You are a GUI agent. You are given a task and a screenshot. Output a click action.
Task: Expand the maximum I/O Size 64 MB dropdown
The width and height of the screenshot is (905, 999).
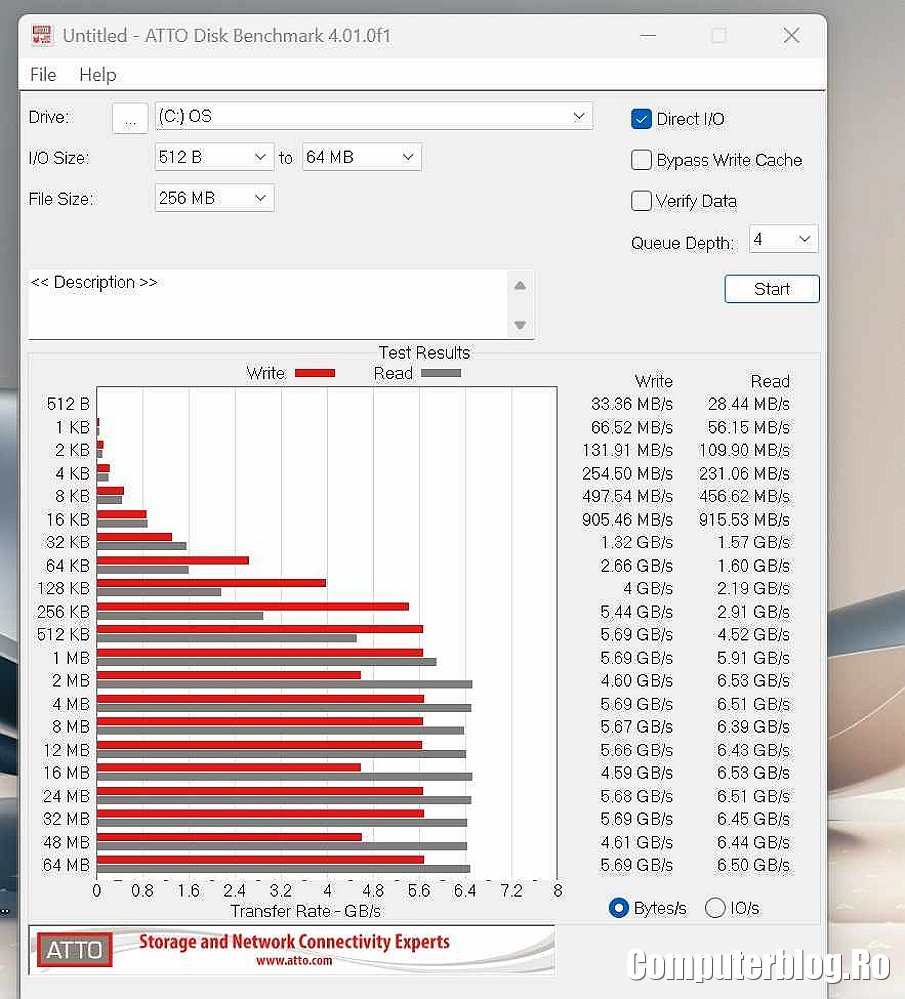[x=361, y=157]
